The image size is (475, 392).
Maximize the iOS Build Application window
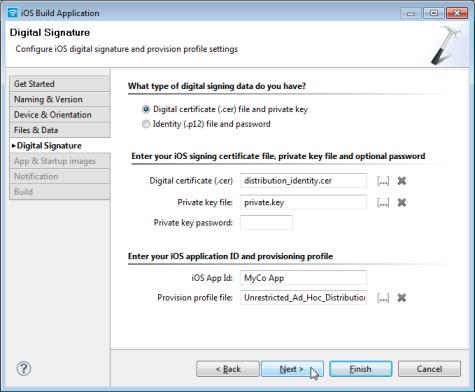click(434, 13)
